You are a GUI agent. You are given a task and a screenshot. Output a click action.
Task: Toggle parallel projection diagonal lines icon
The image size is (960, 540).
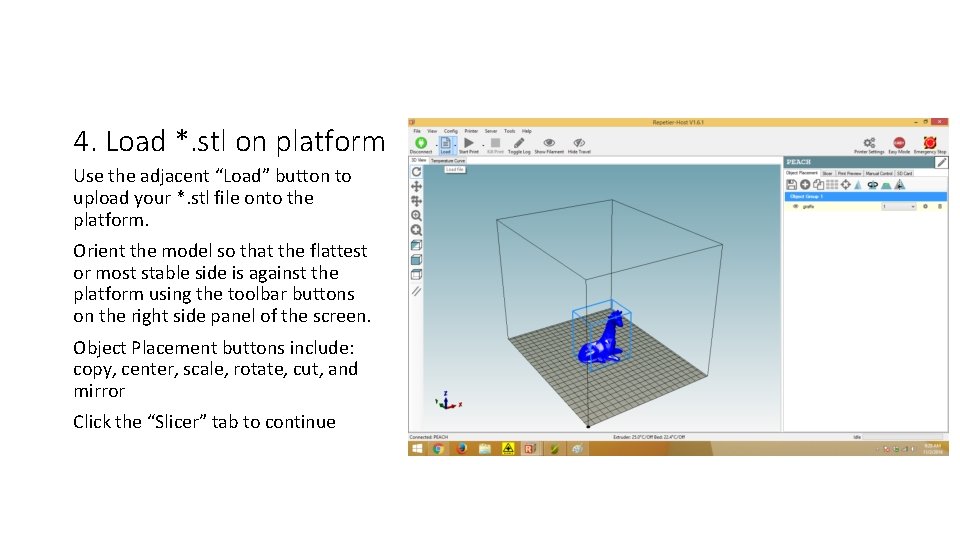[x=416, y=291]
